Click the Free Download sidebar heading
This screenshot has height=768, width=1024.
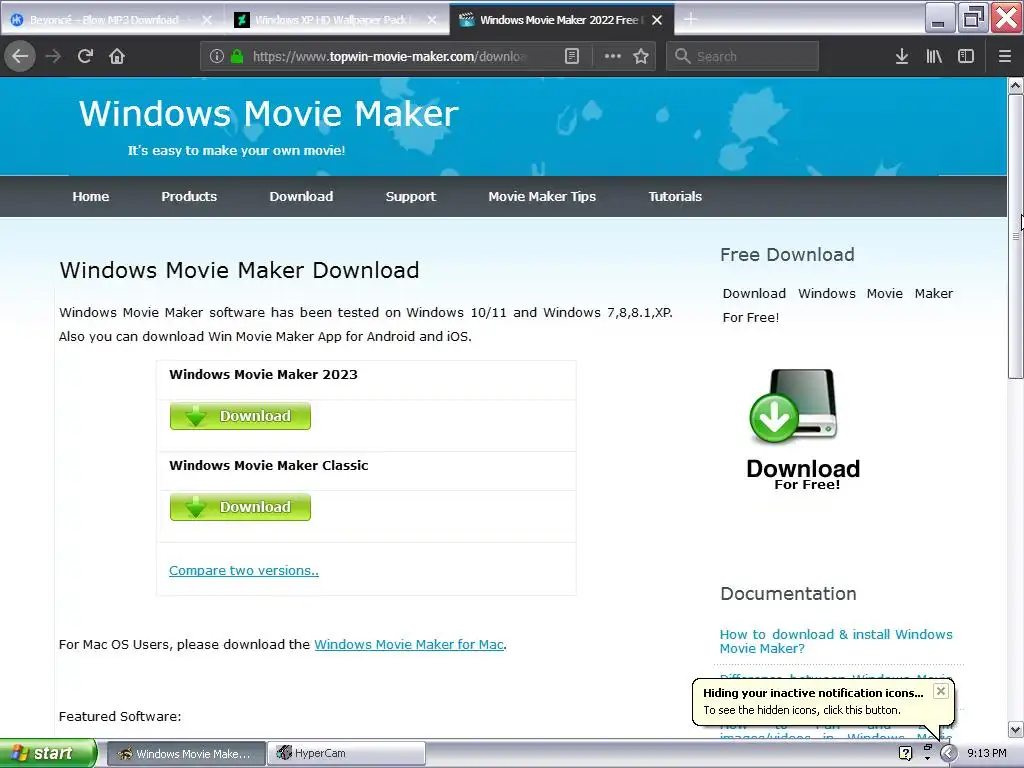pos(787,254)
